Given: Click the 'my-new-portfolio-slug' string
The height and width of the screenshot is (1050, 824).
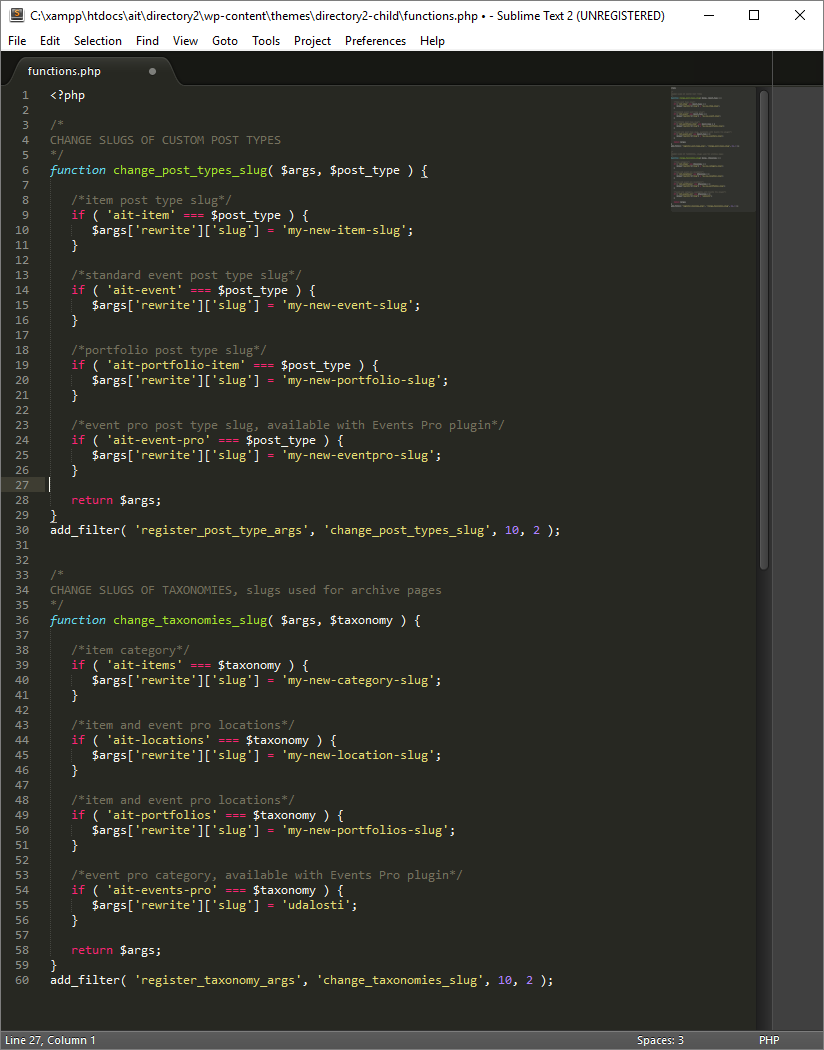Looking at the screenshot, I should click(361, 380).
